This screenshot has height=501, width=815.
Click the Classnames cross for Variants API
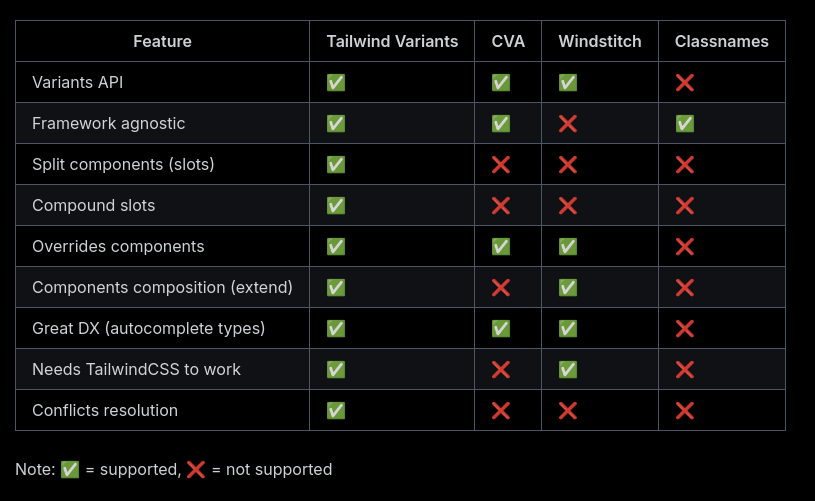coord(685,83)
